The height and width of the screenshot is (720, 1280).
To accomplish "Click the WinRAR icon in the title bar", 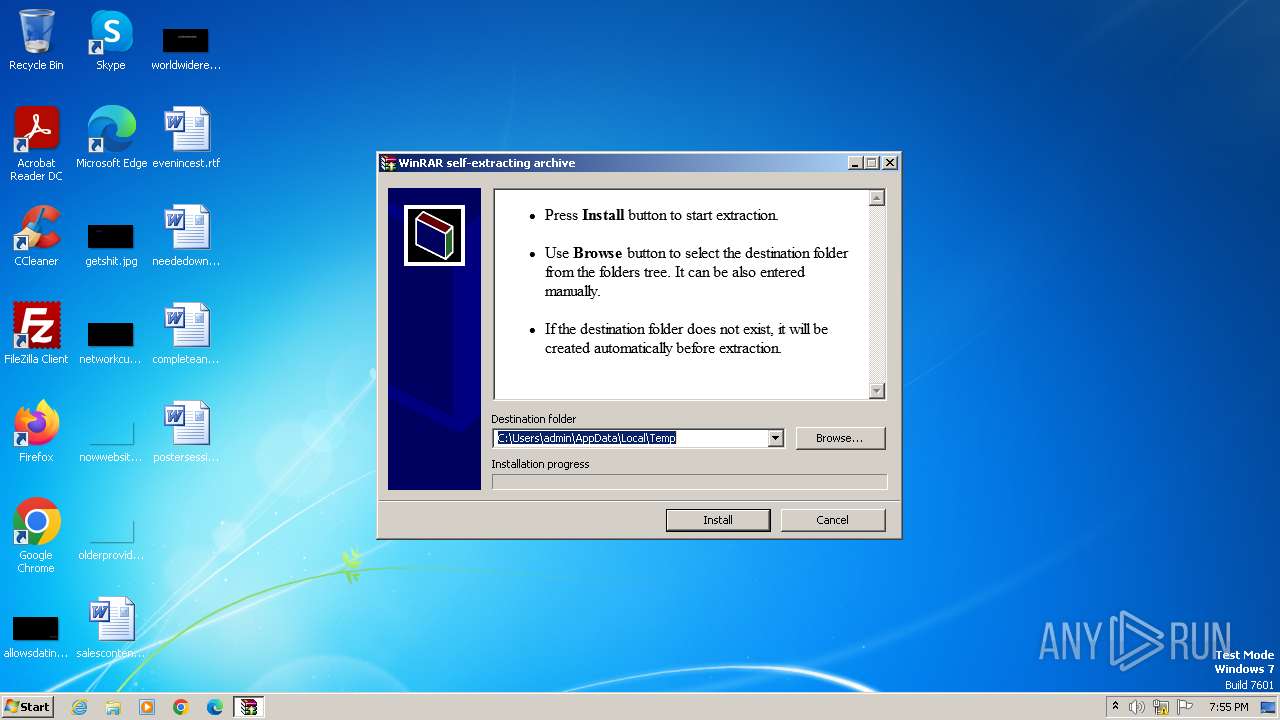I will tap(388, 163).
